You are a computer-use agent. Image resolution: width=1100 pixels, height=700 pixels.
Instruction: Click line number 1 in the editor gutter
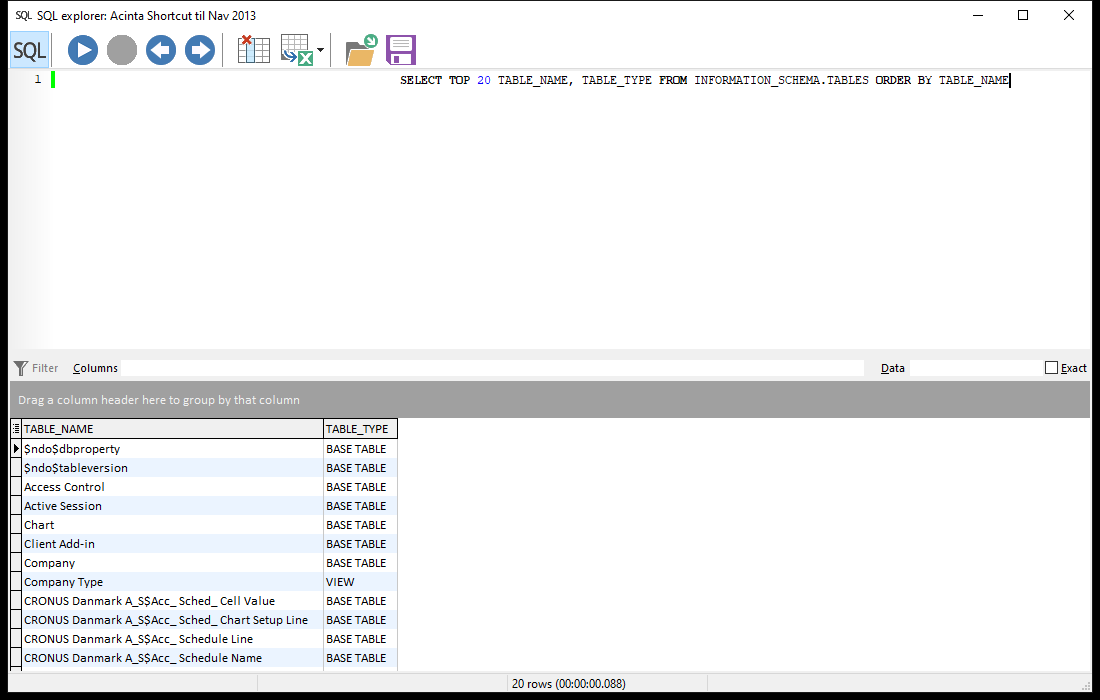tap(38, 79)
